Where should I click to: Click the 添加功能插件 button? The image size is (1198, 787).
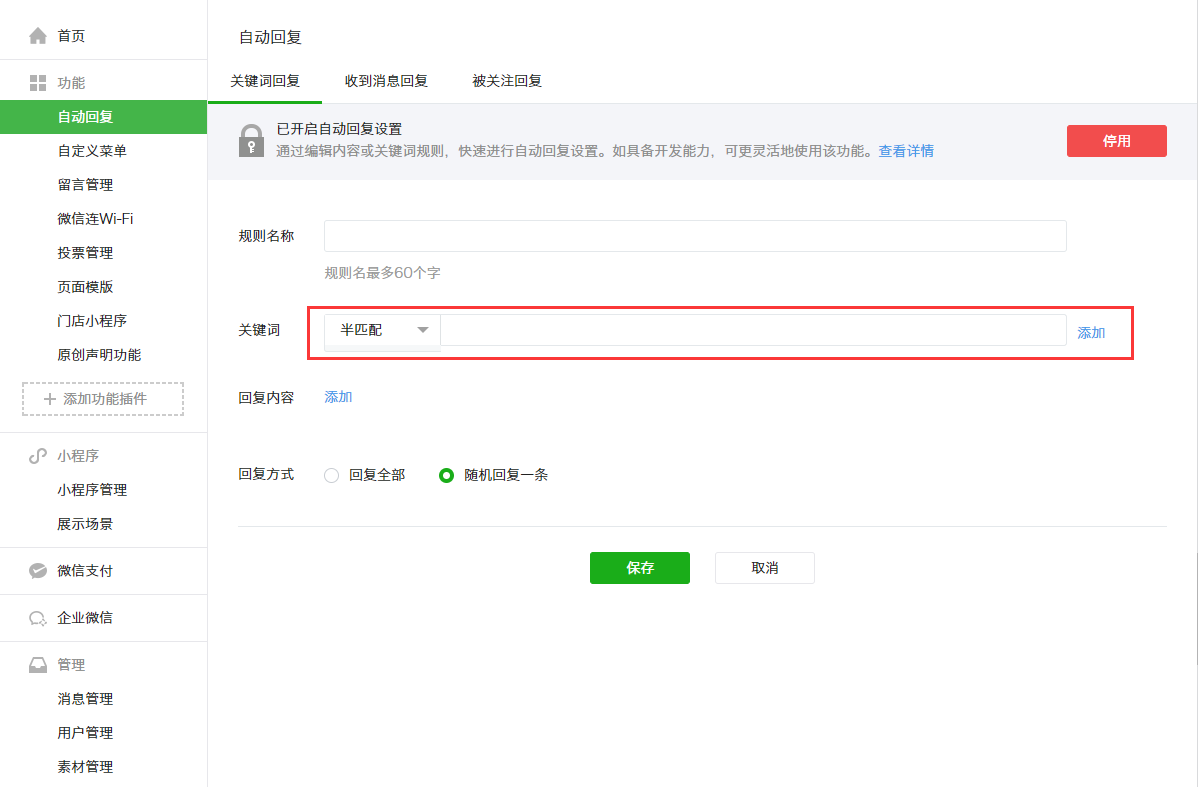click(x=103, y=399)
